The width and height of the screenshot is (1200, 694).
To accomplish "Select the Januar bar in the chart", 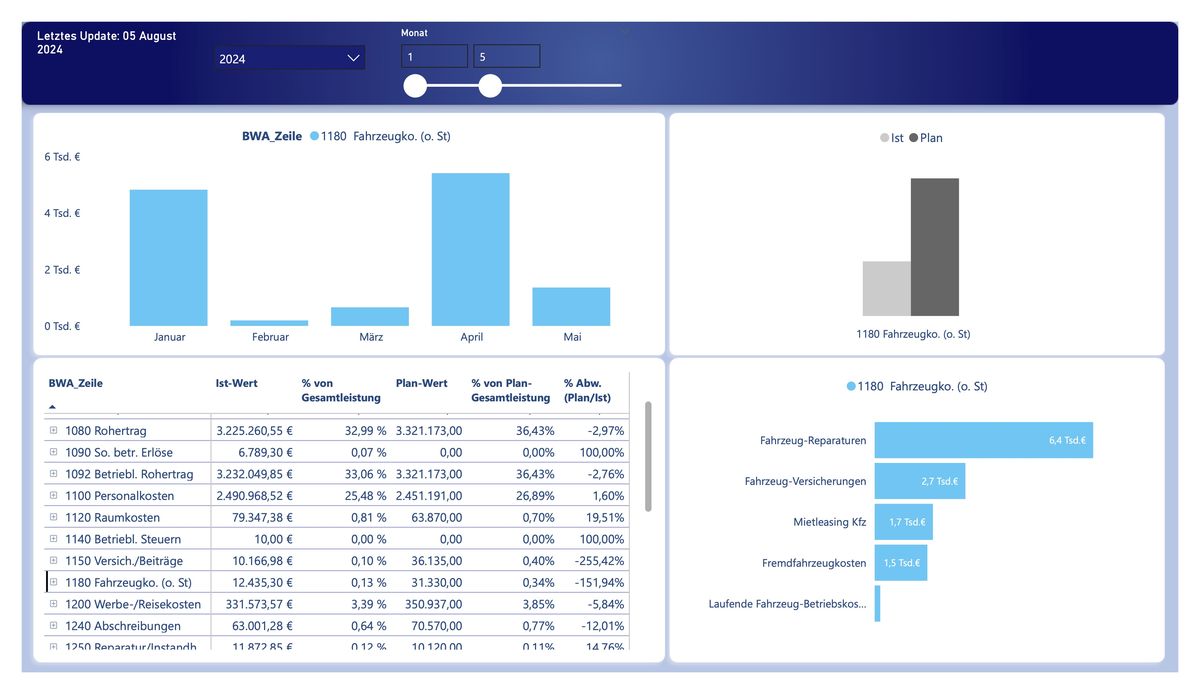I will pyautogui.click(x=169, y=258).
